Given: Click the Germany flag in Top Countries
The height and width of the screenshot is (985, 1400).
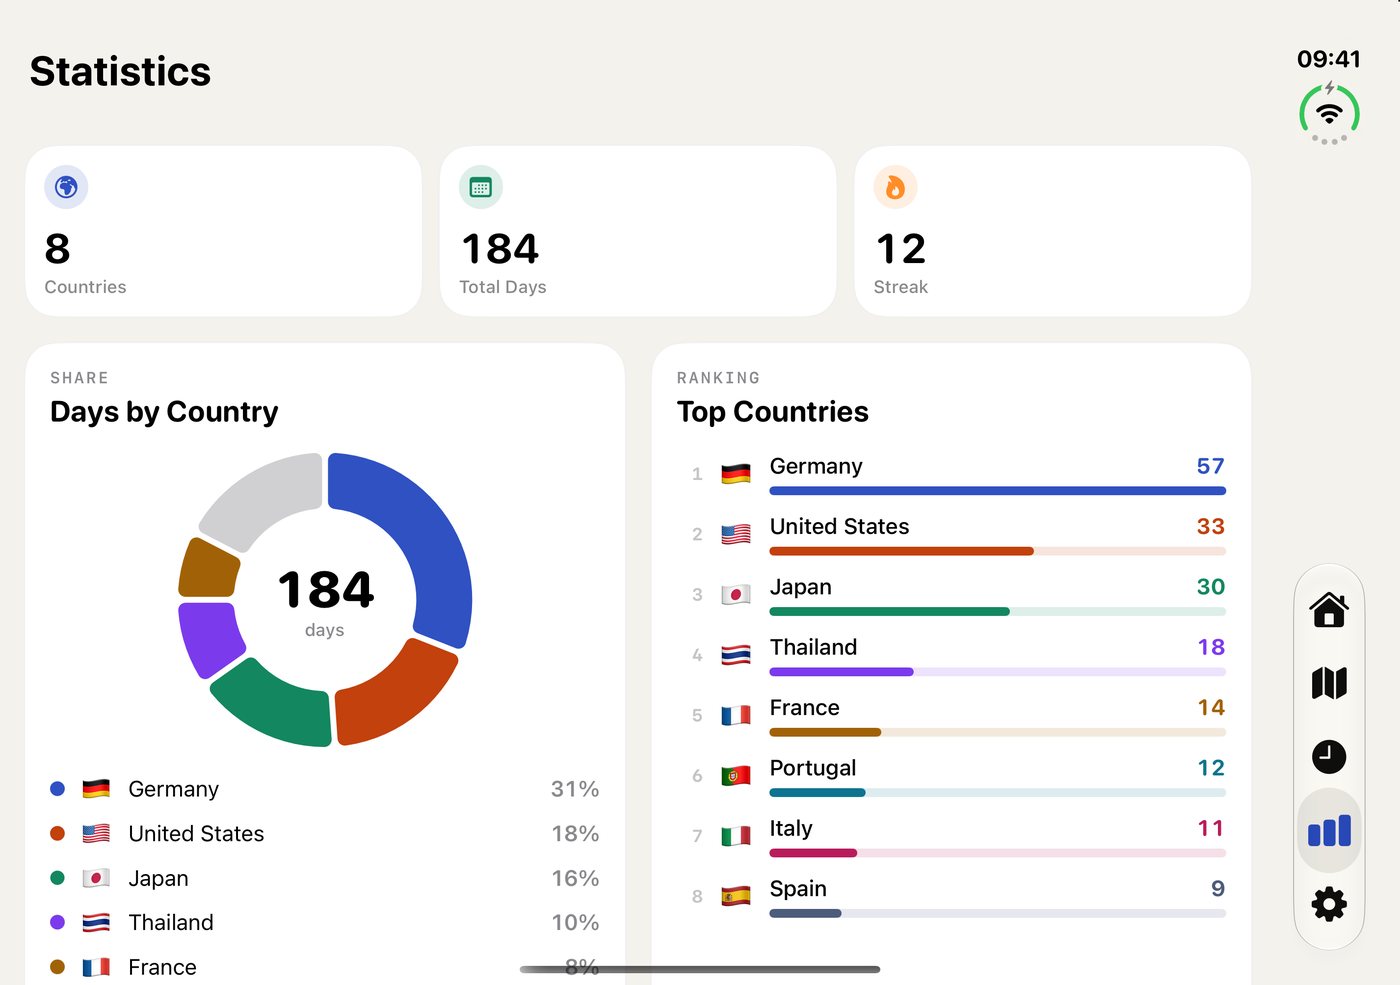Looking at the screenshot, I should click(736, 474).
